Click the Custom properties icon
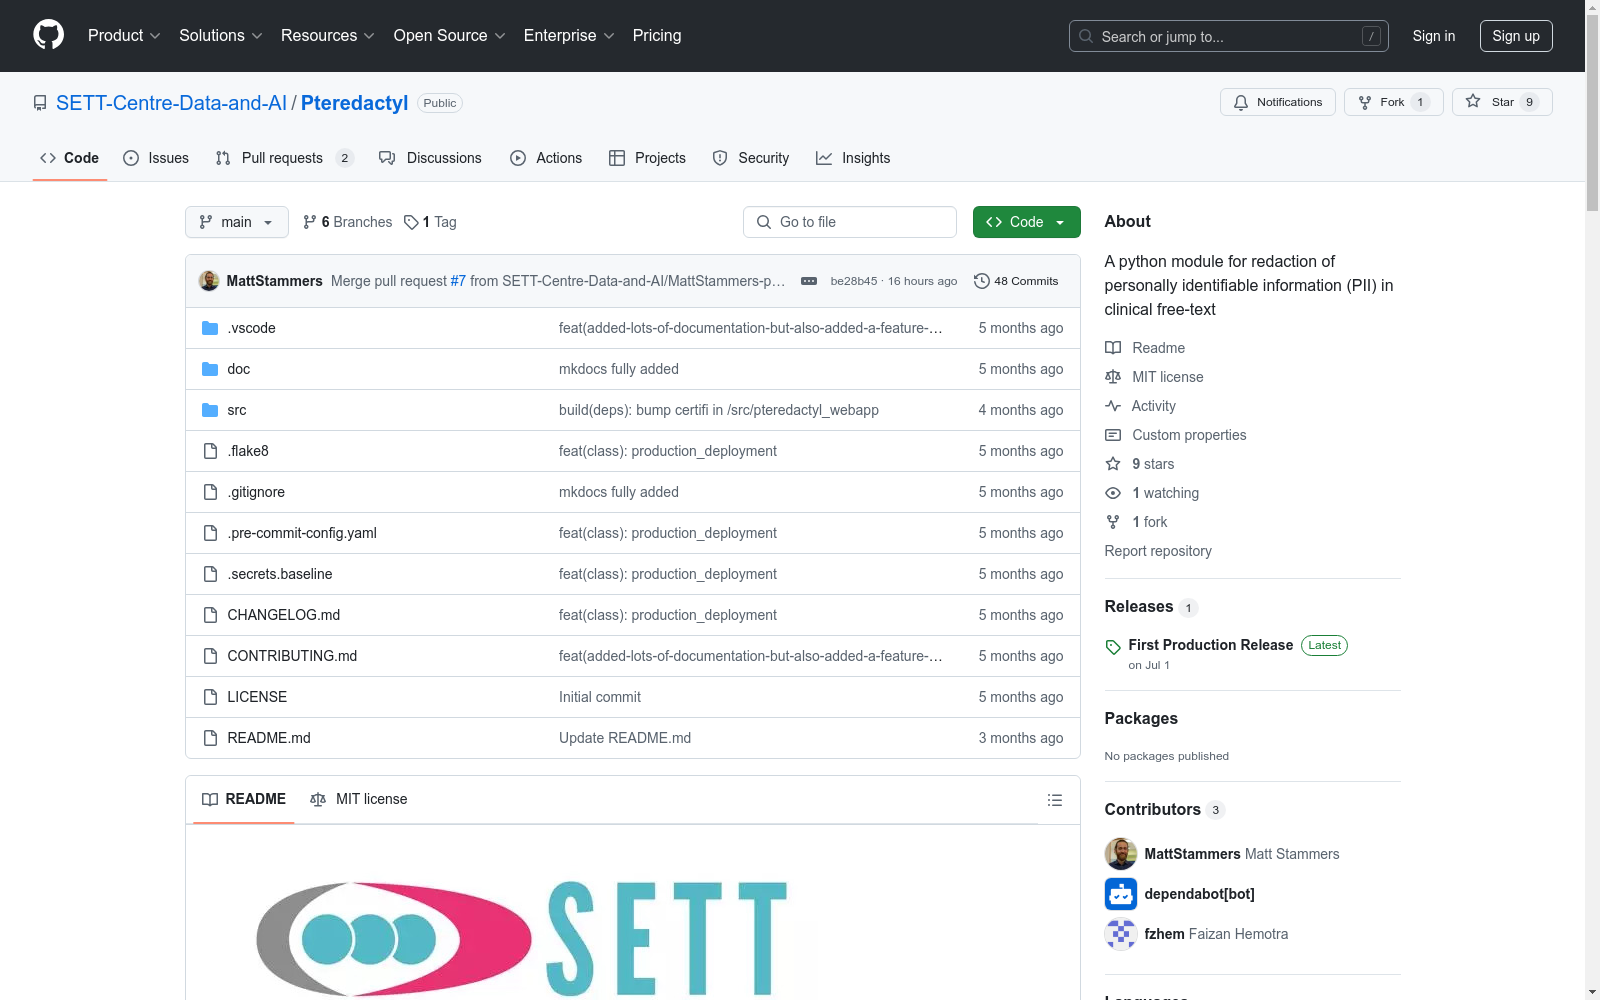This screenshot has width=1600, height=1000. tap(1113, 435)
